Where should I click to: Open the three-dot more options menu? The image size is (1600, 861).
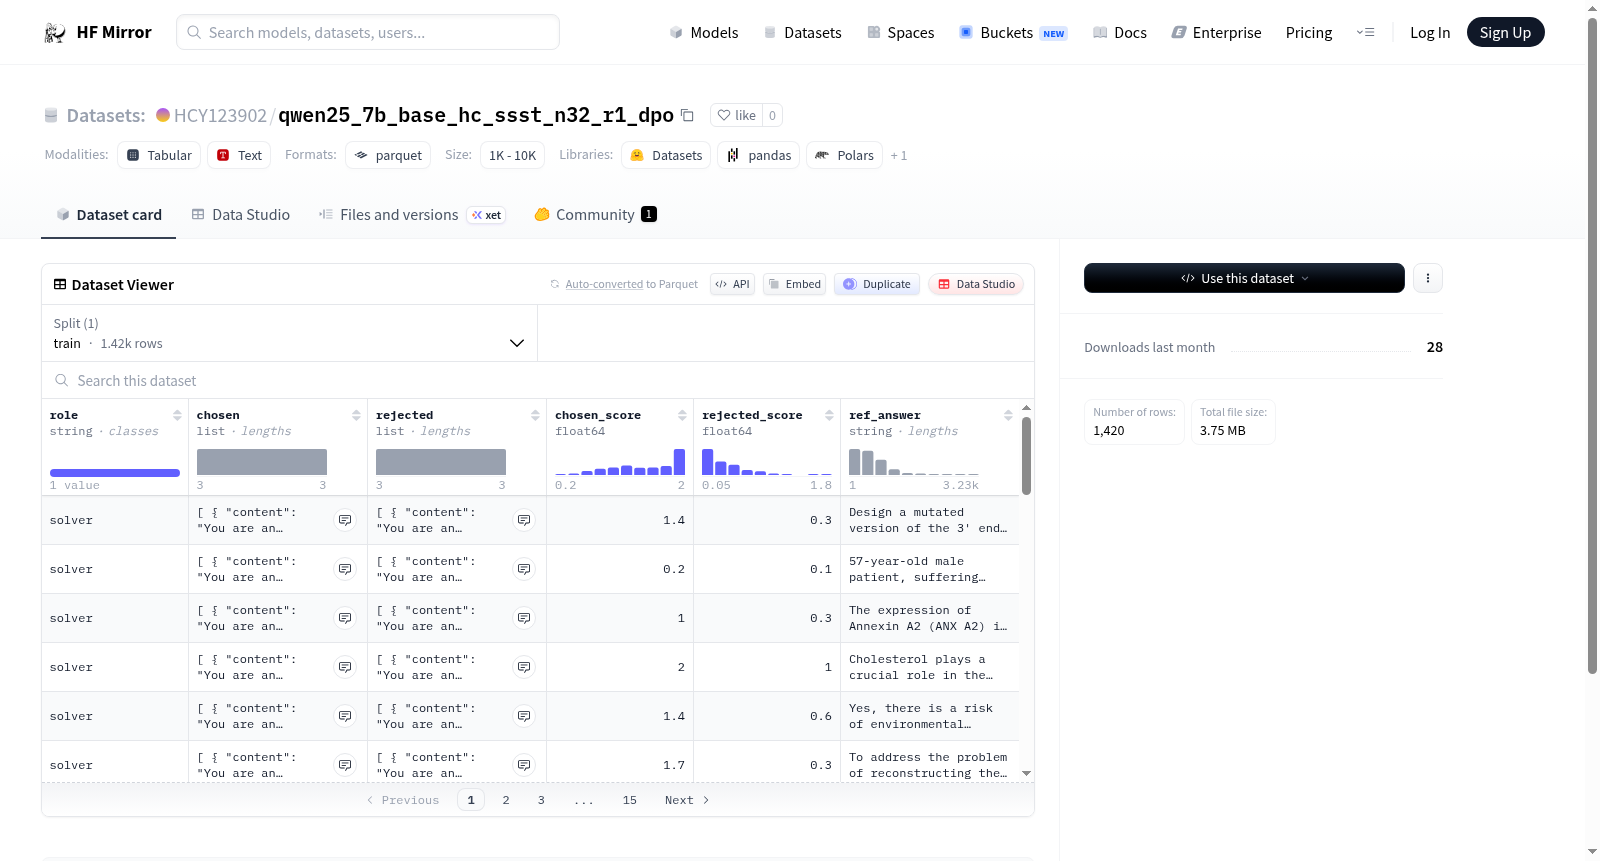tap(1428, 278)
